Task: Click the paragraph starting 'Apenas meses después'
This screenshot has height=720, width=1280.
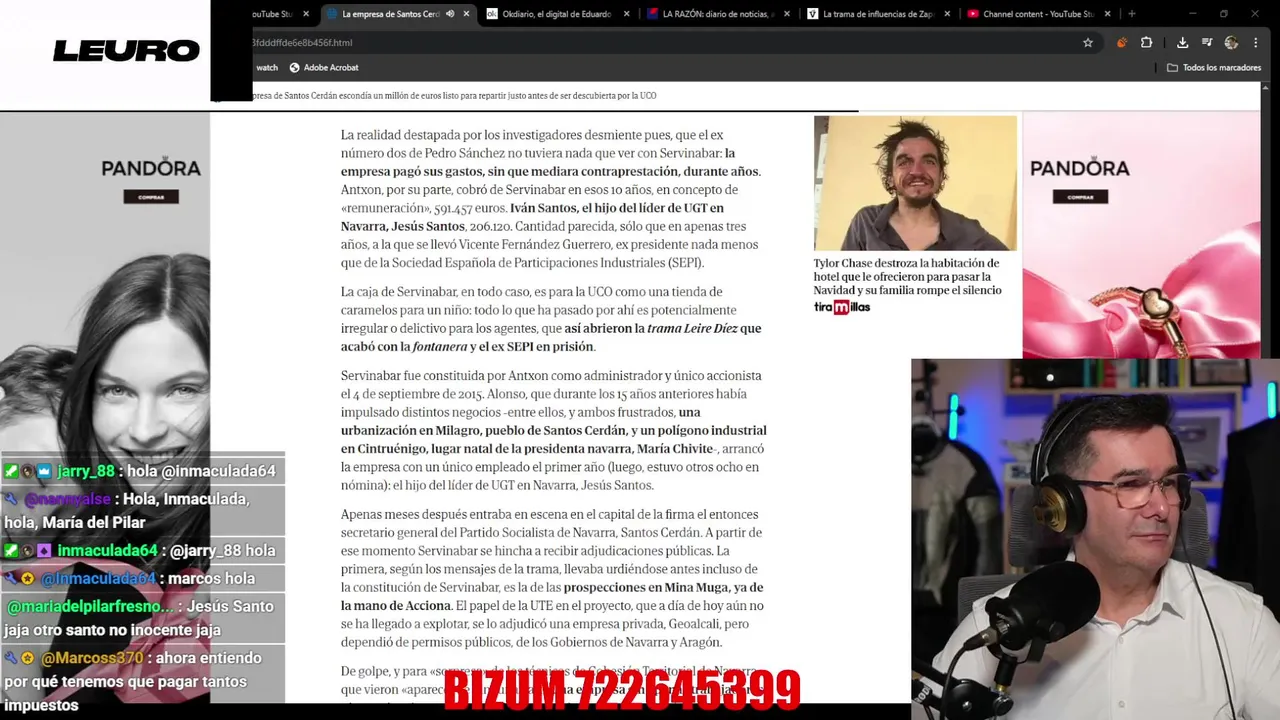Action: click(x=553, y=578)
